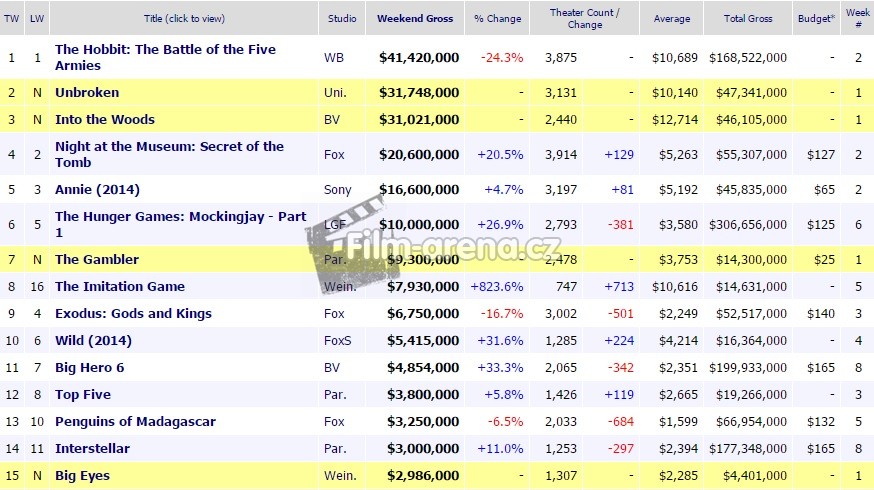Open The Hunger Games: Mockingjay - Part 1
The image size is (874, 490).
coord(180,224)
